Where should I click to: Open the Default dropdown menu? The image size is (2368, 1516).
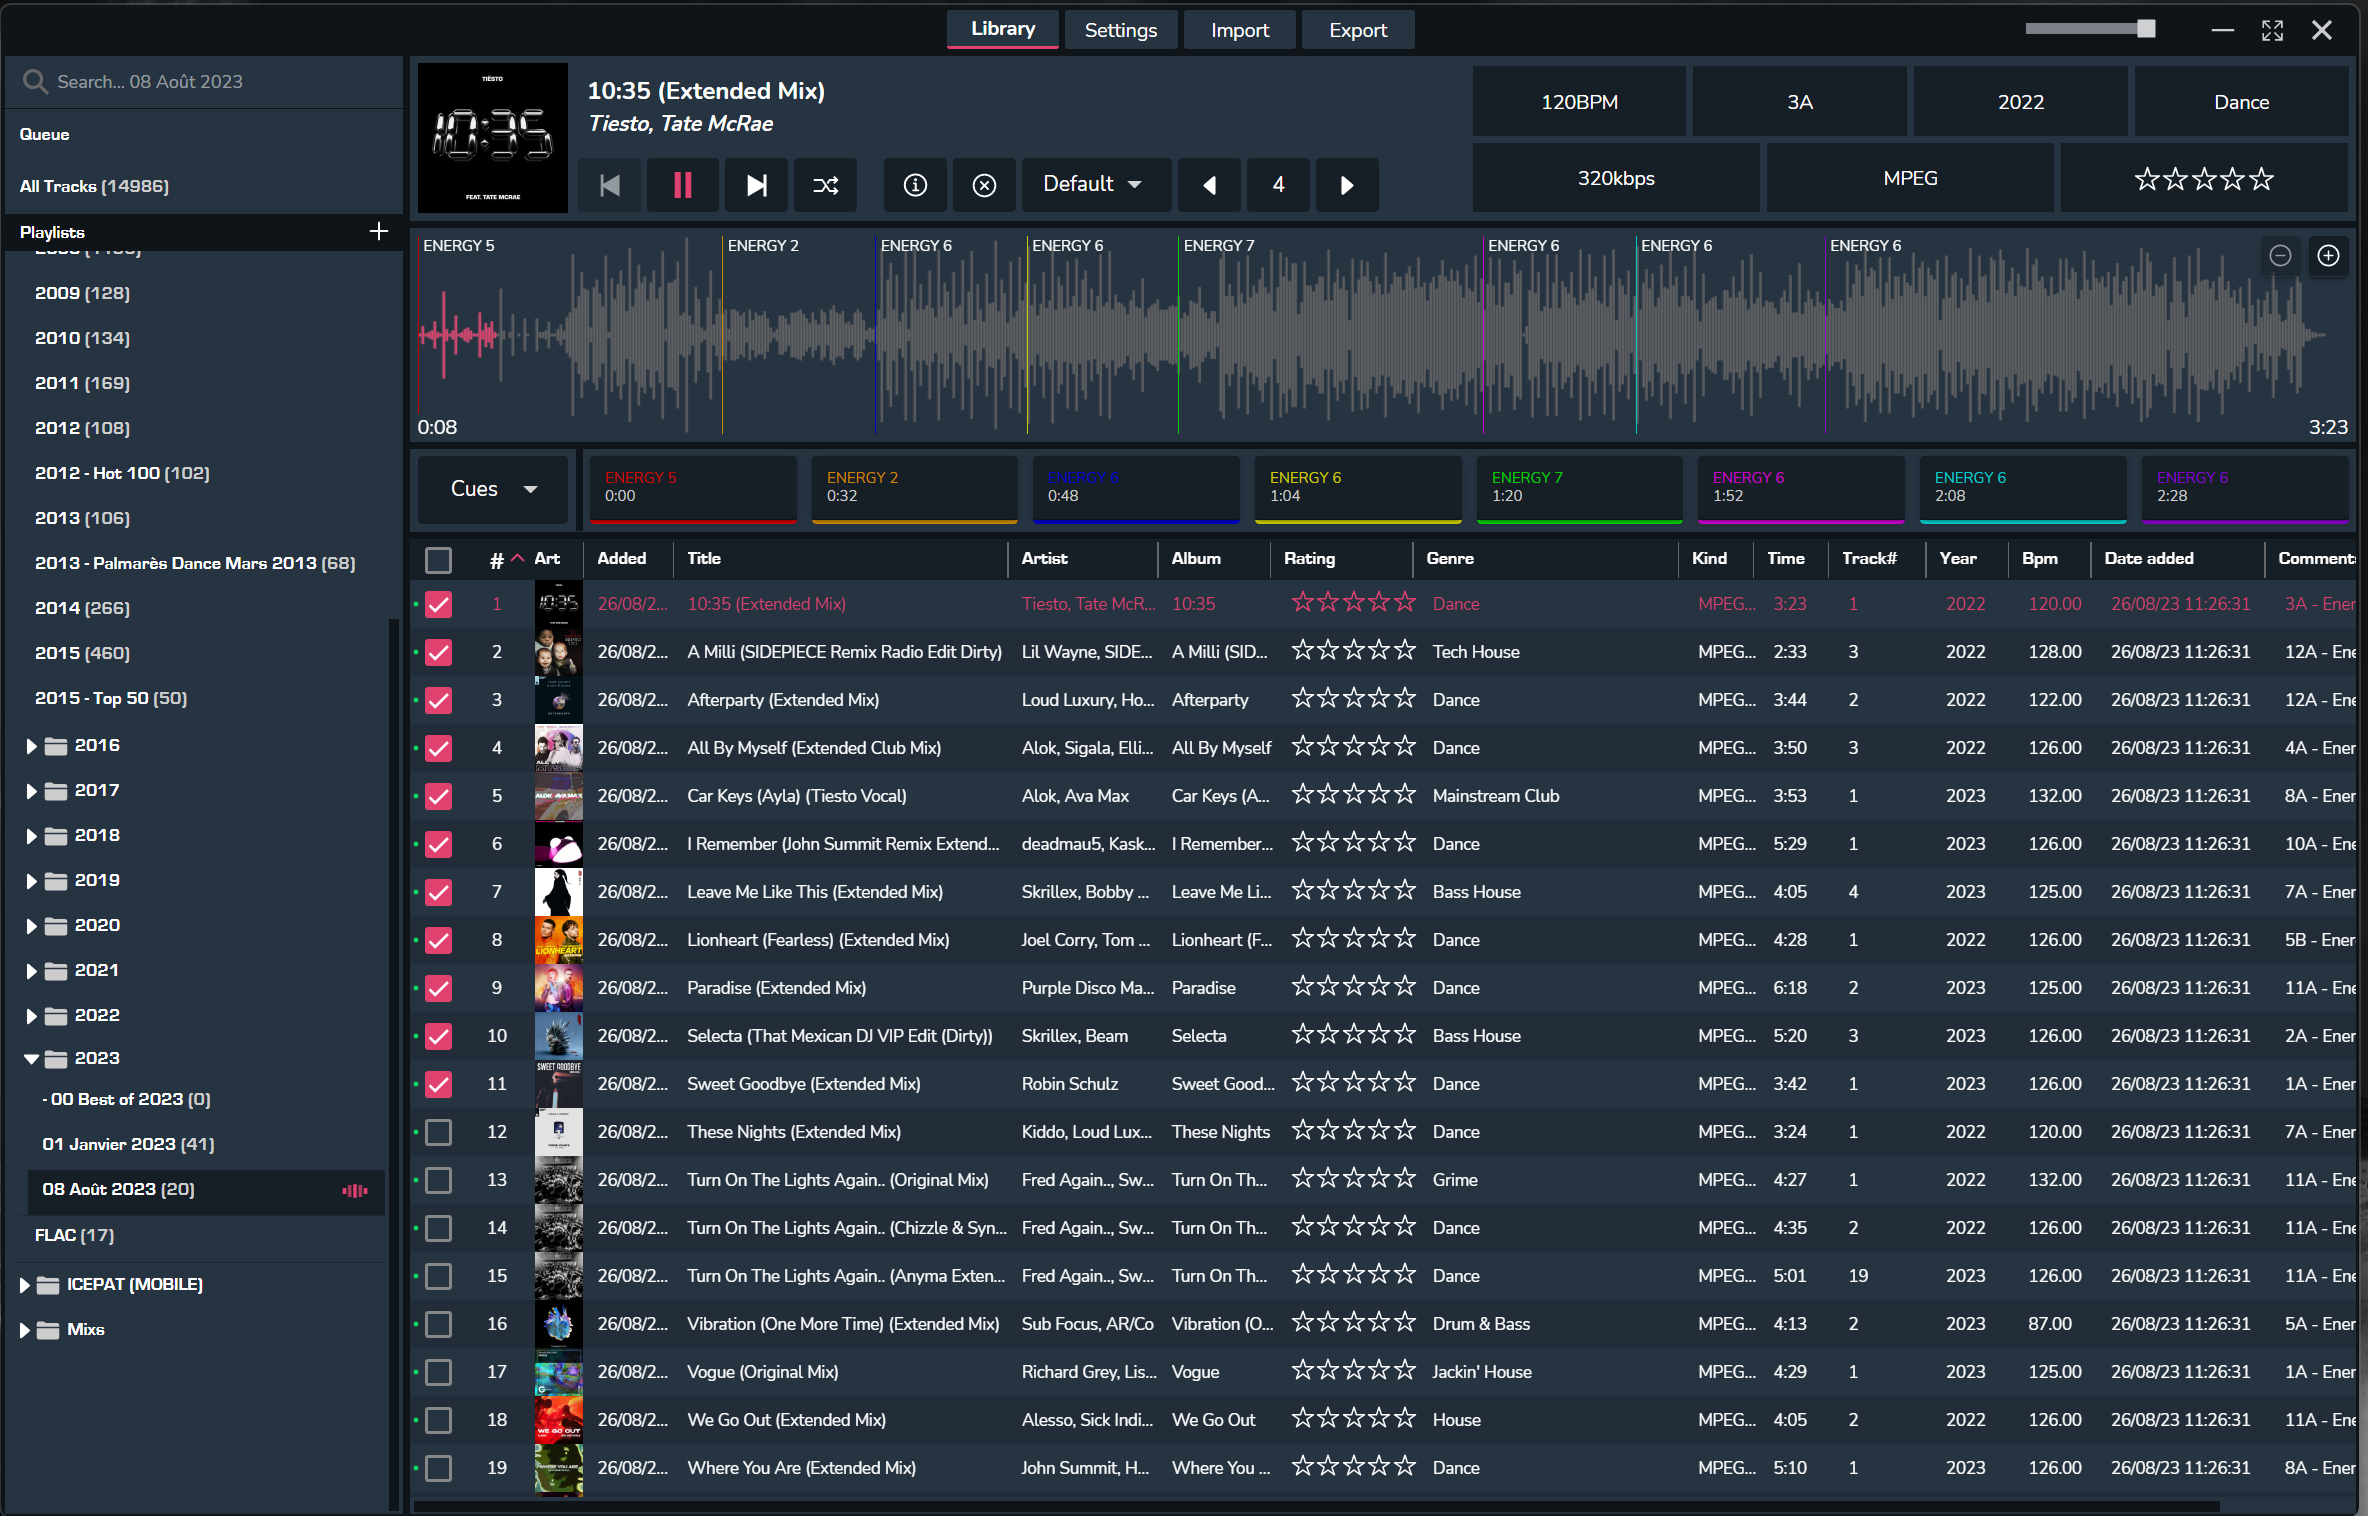[1093, 185]
